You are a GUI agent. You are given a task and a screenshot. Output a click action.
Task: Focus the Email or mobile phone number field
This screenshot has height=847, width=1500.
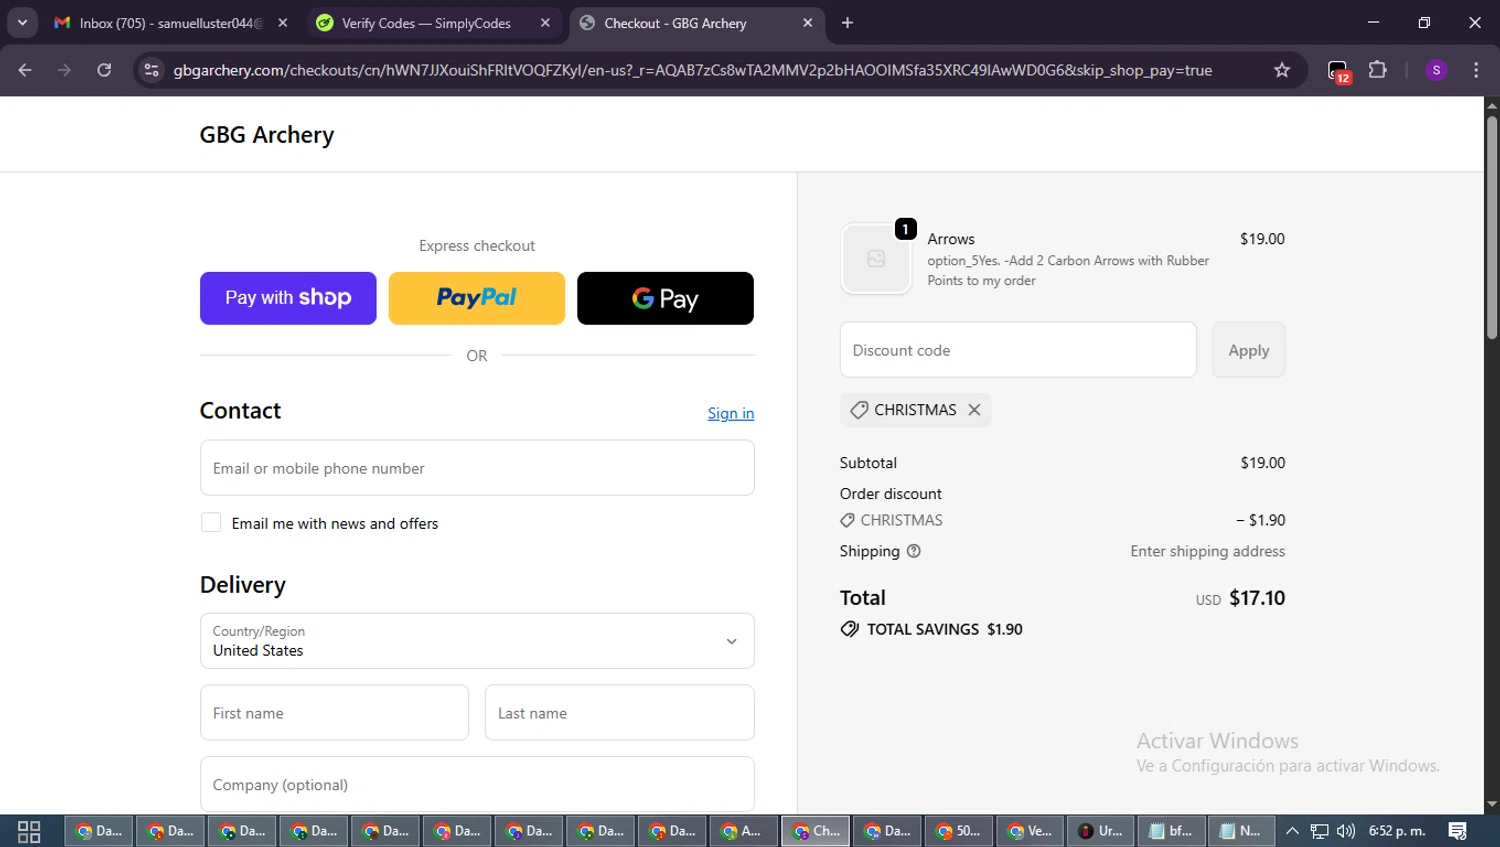coord(477,468)
